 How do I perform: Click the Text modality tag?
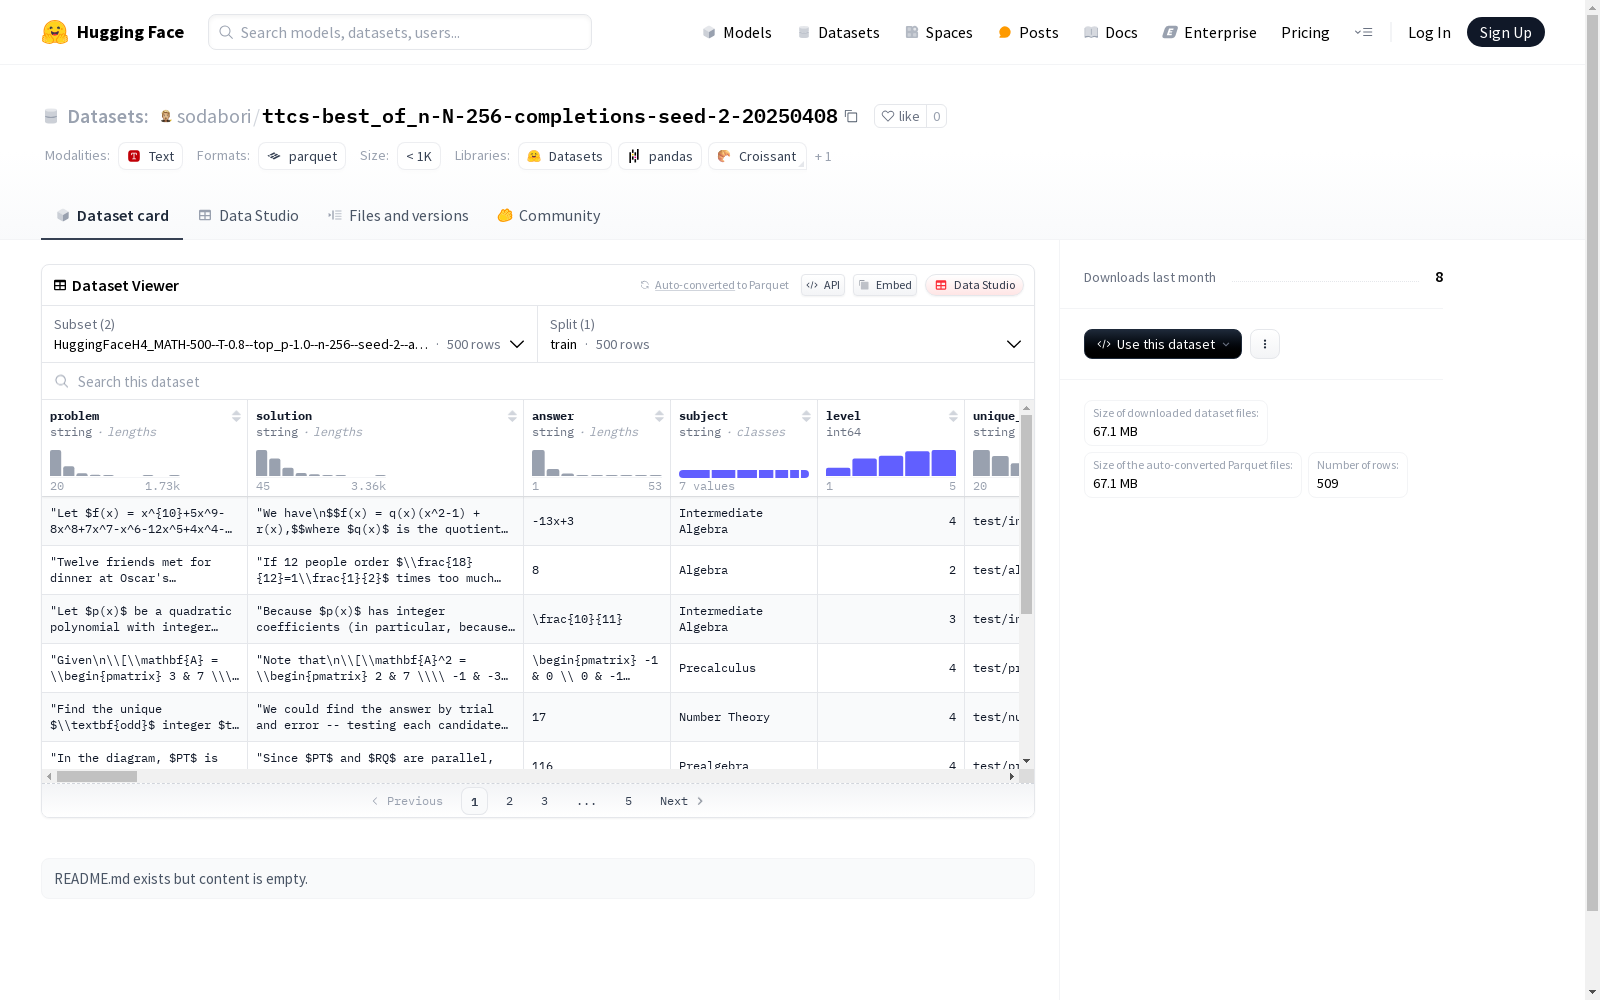coord(151,156)
